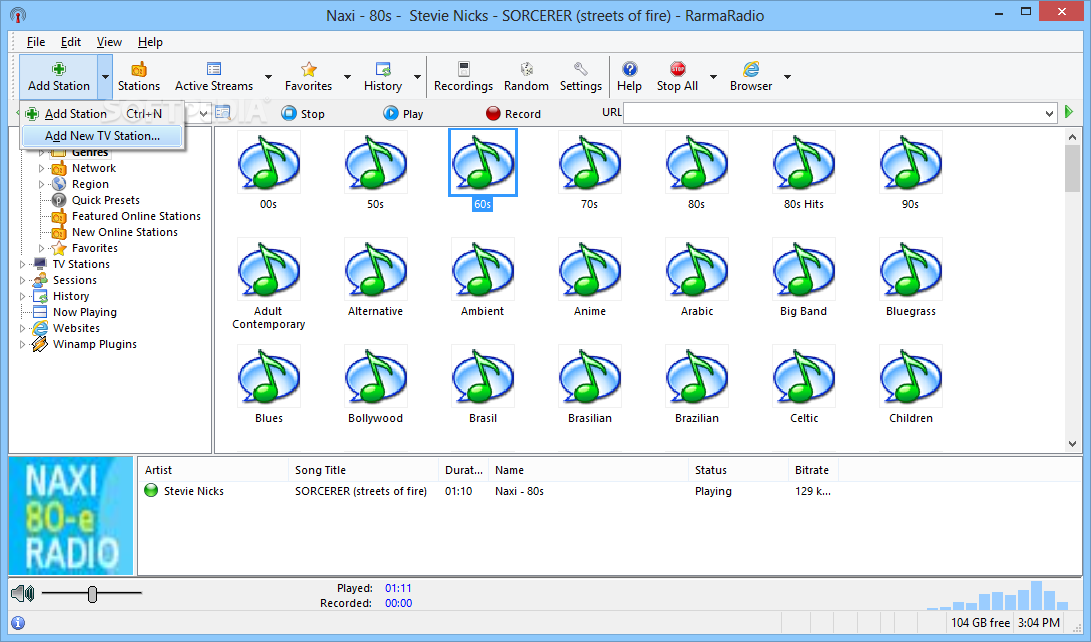Open the File menu
Screen dimensions: 1091x642
35,42
